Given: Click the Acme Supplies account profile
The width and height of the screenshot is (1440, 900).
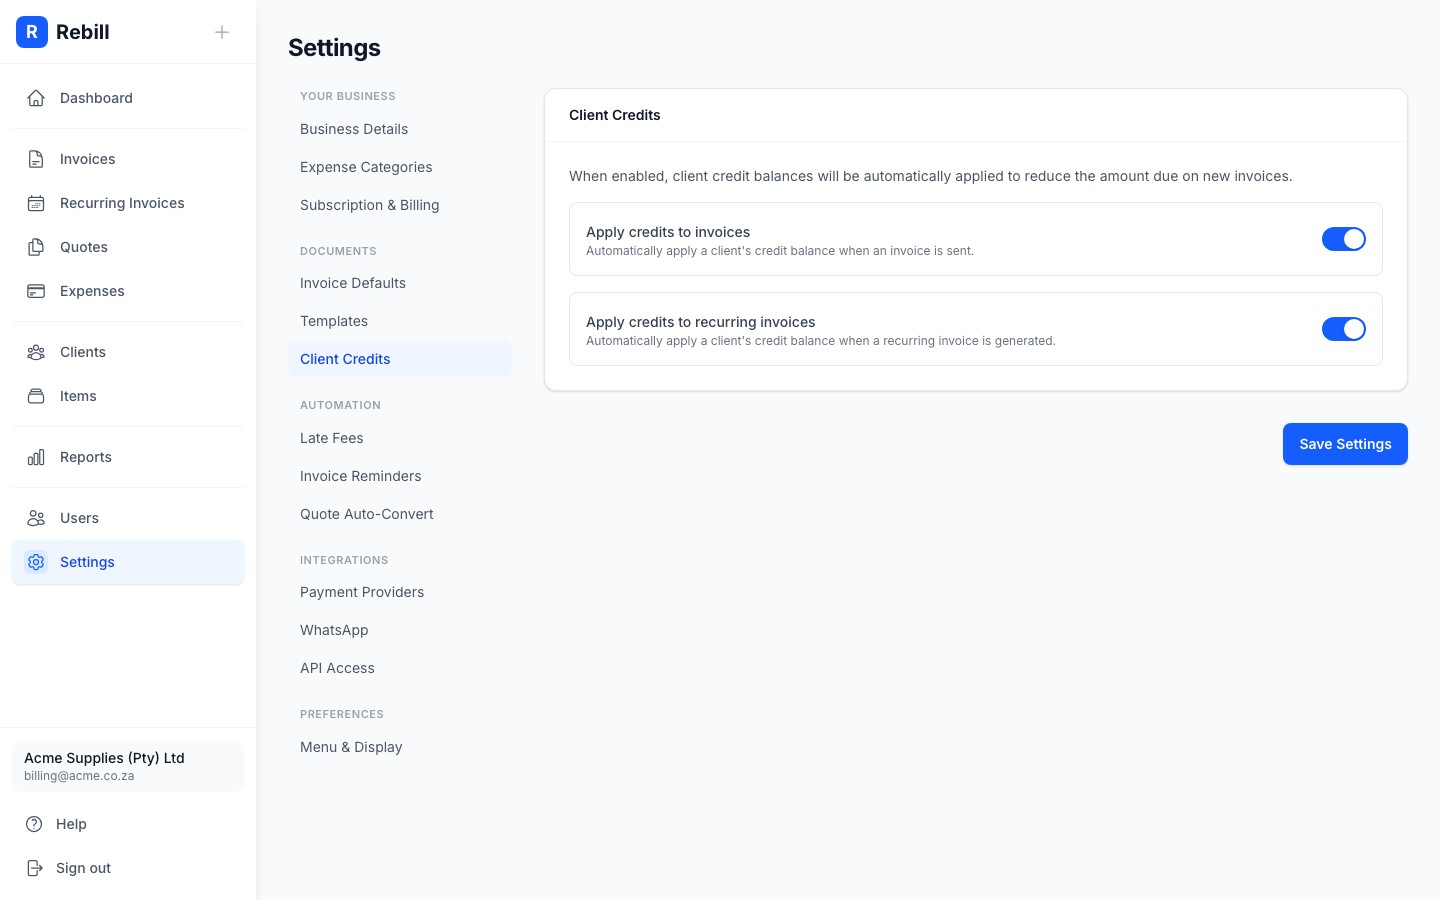Looking at the screenshot, I should 128,766.
